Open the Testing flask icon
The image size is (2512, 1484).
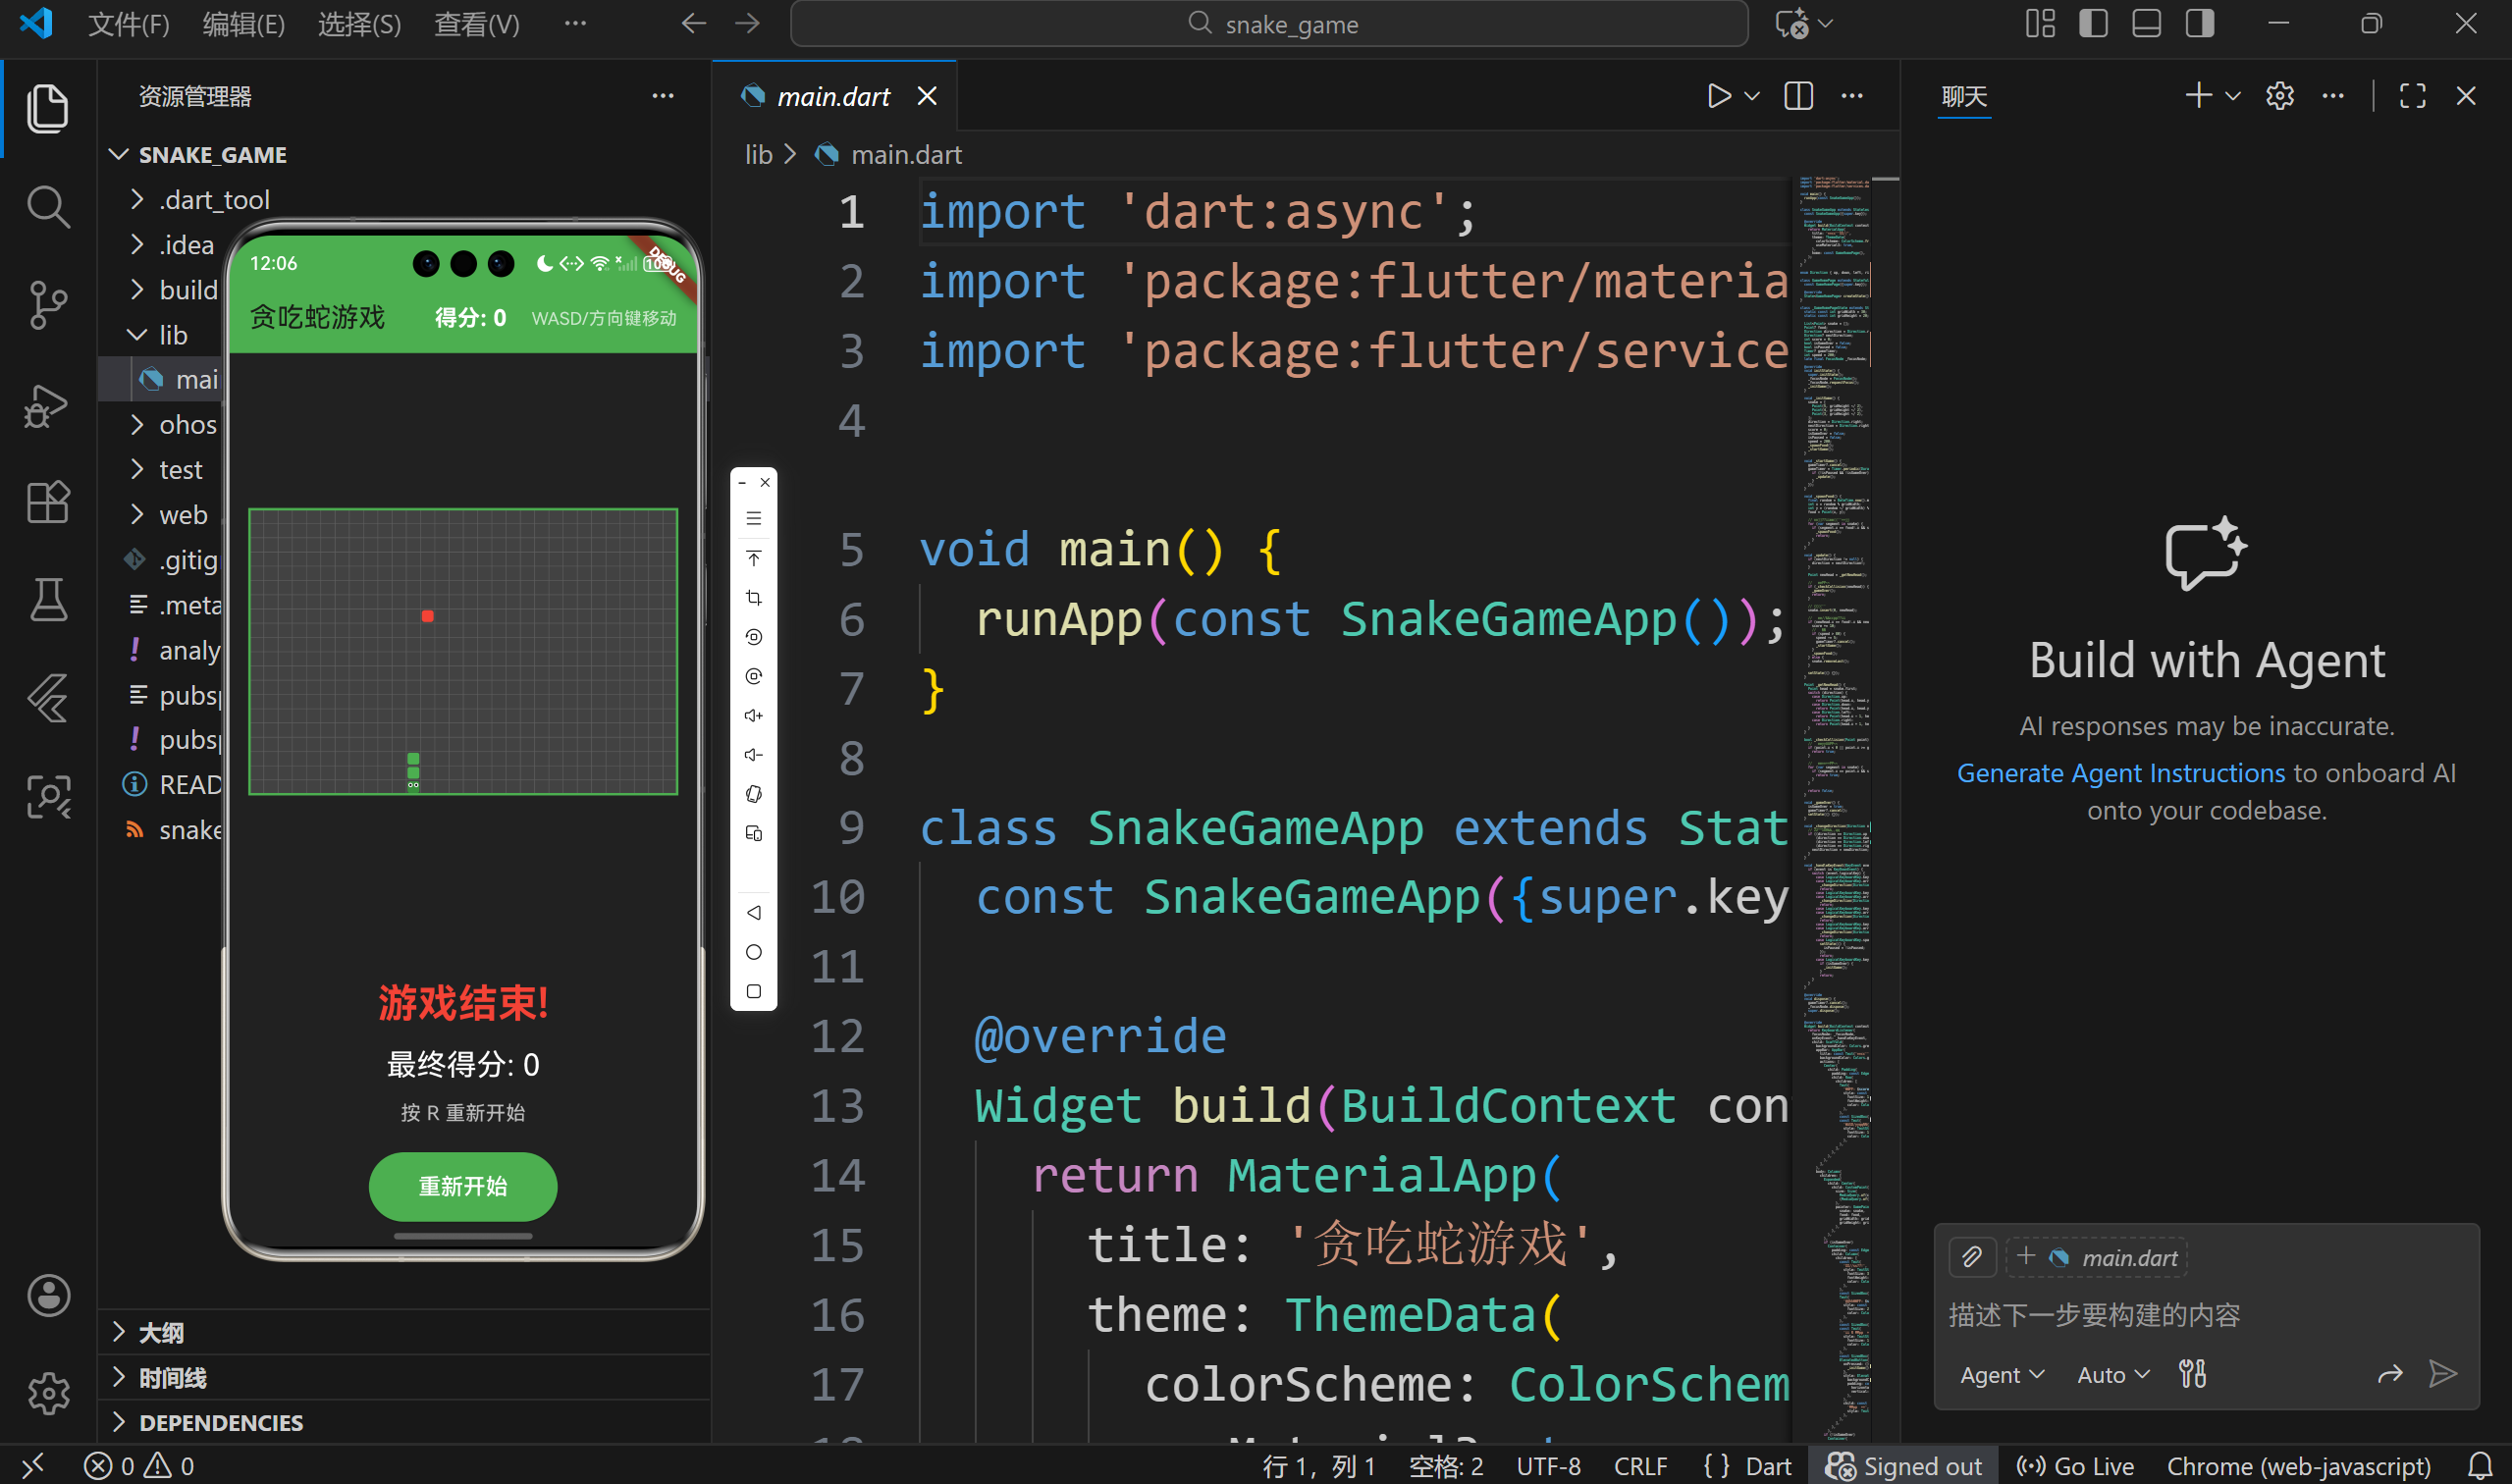point(47,599)
